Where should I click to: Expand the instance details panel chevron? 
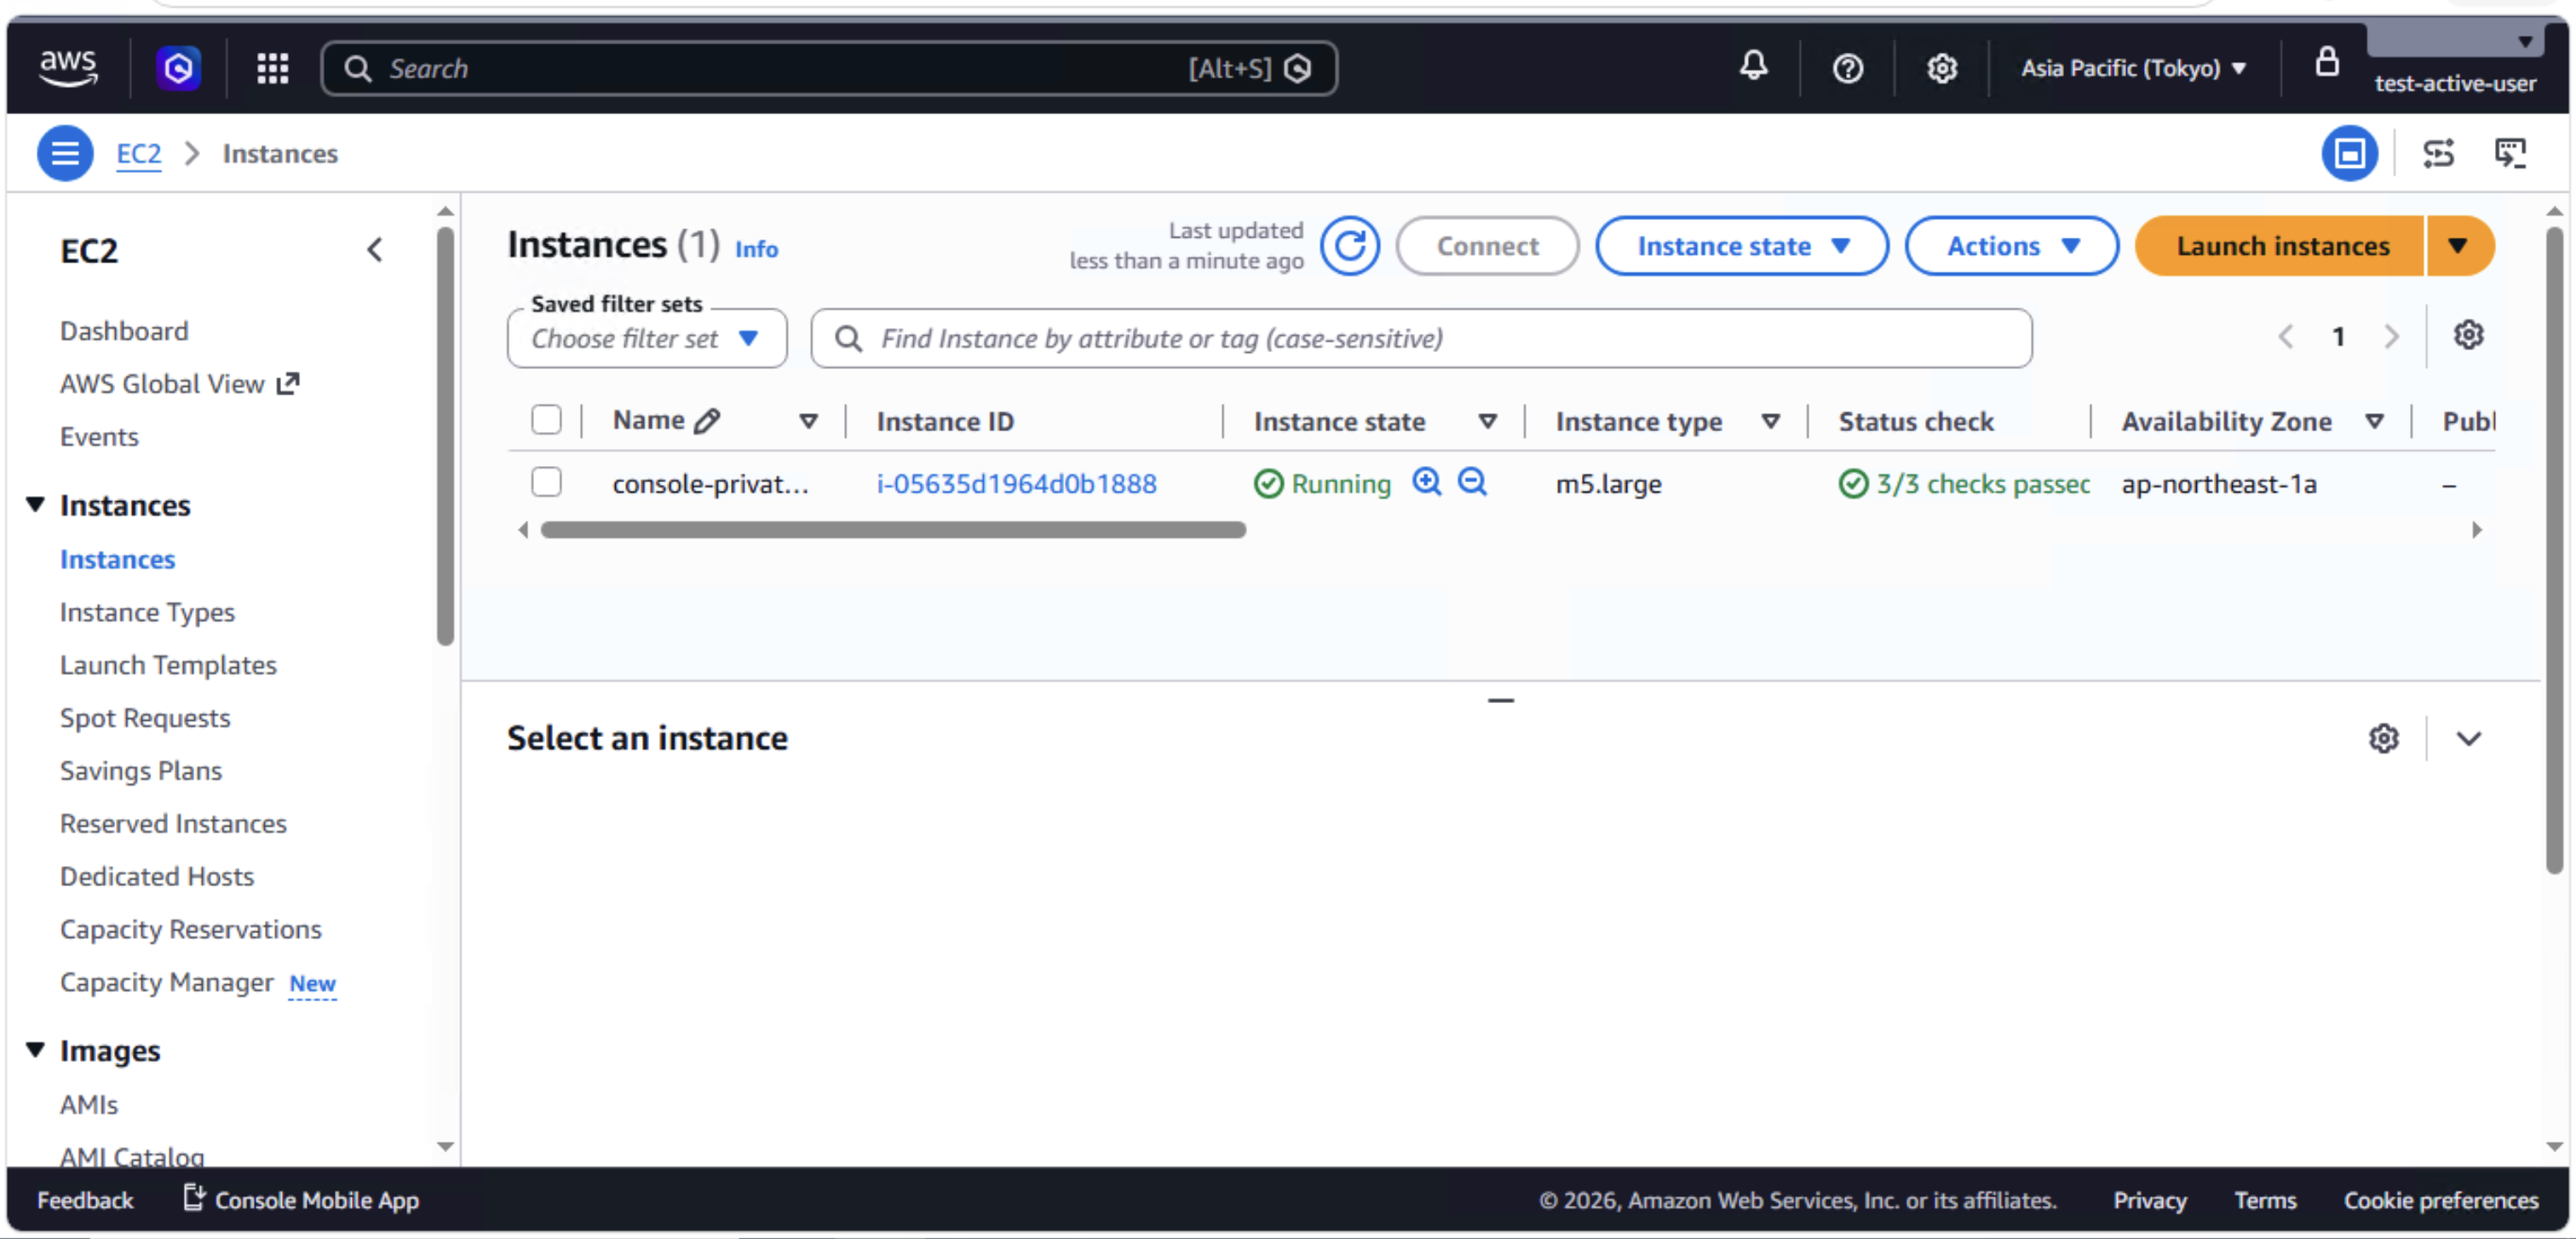2468,738
